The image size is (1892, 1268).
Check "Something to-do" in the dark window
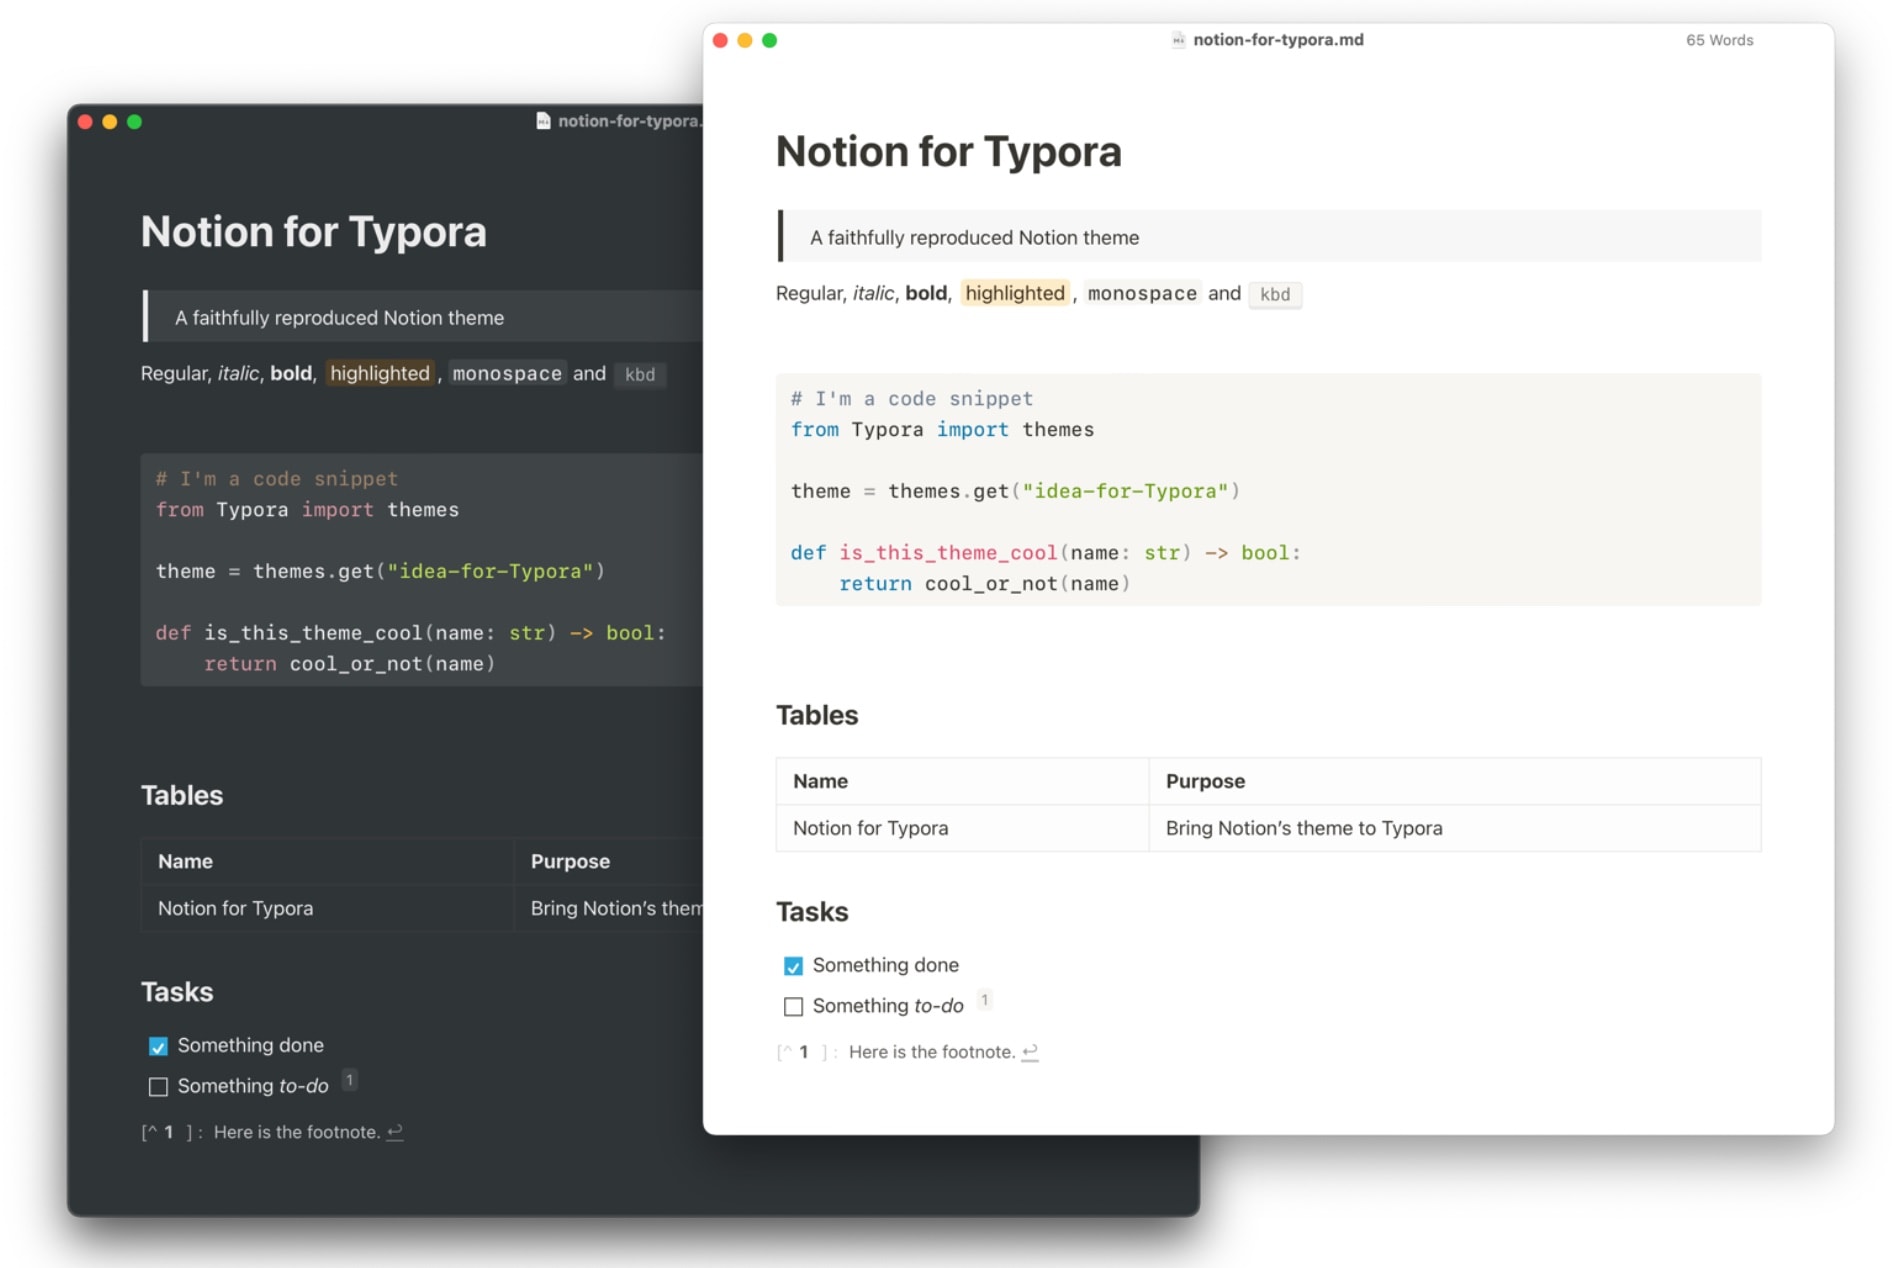click(x=158, y=1087)
